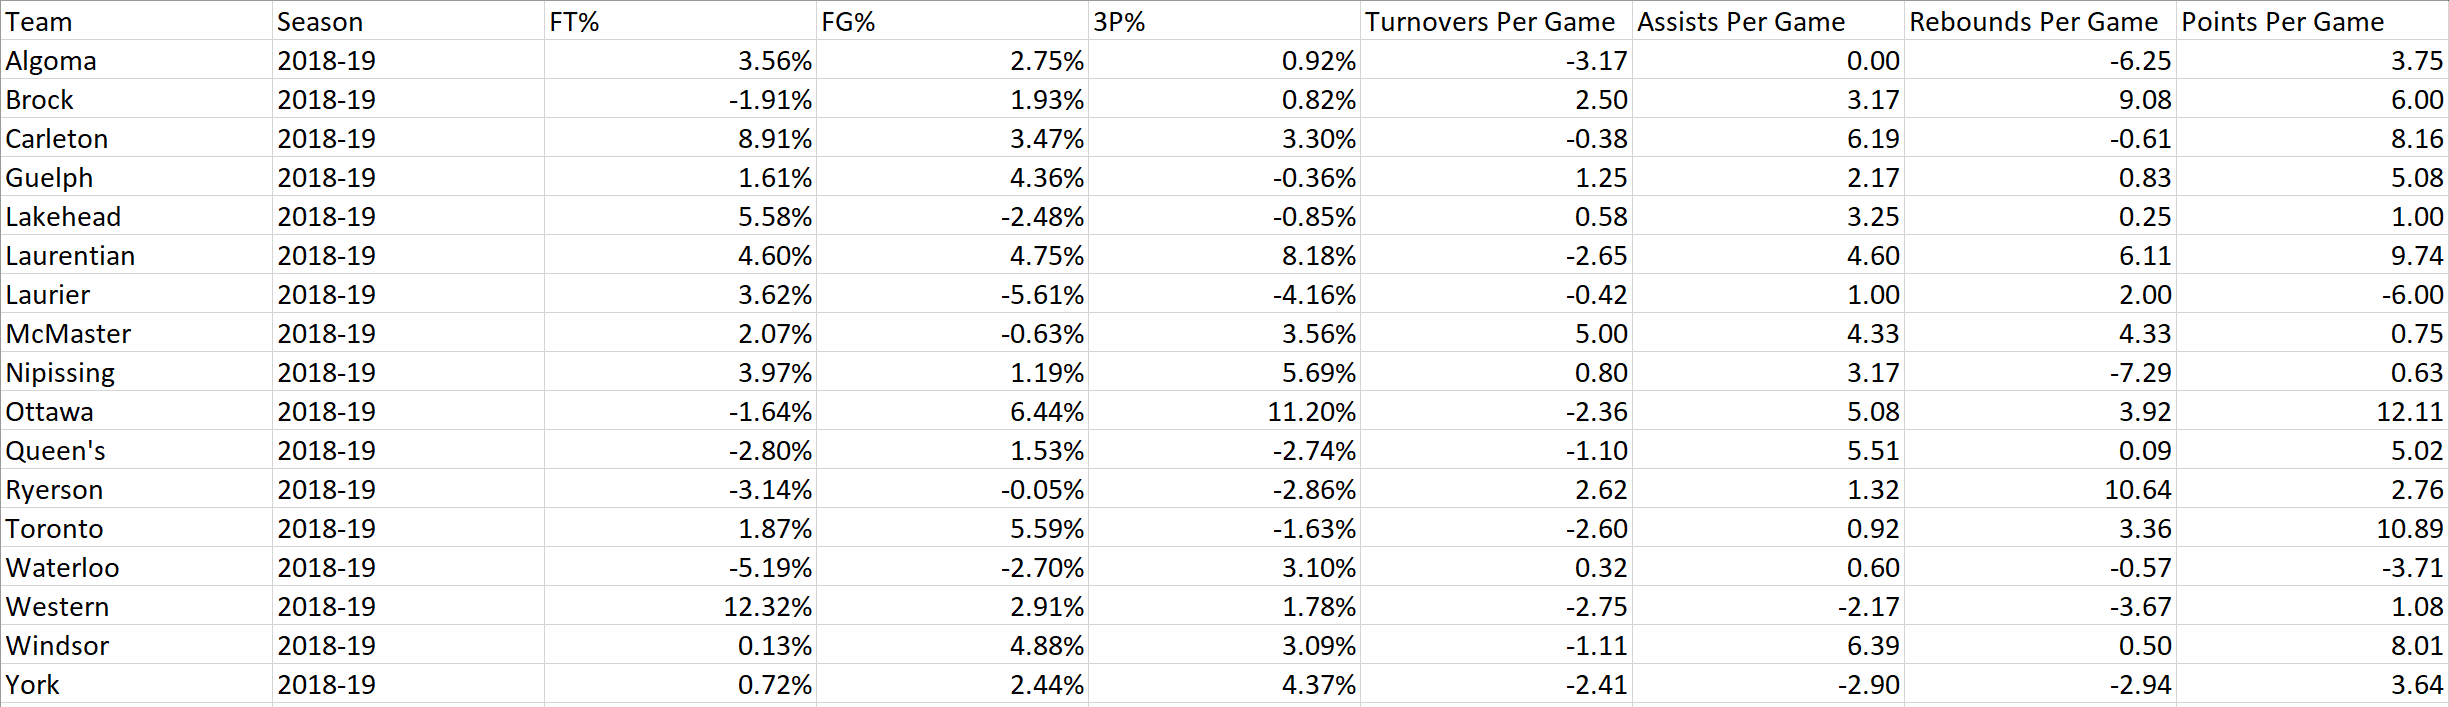
Task: Select Toronto's points per game 10.89
Action: point(2409,529)
